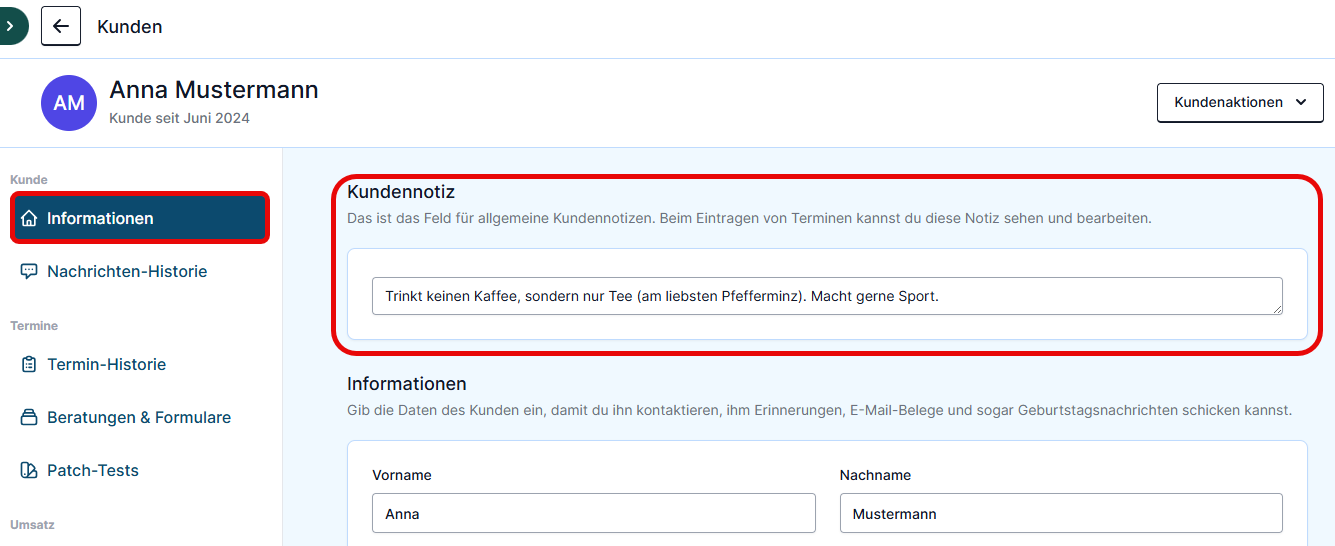Click the Anna Mustermann customer name heading
This screenshot has width=1335, height=546.
pos(214,90)
